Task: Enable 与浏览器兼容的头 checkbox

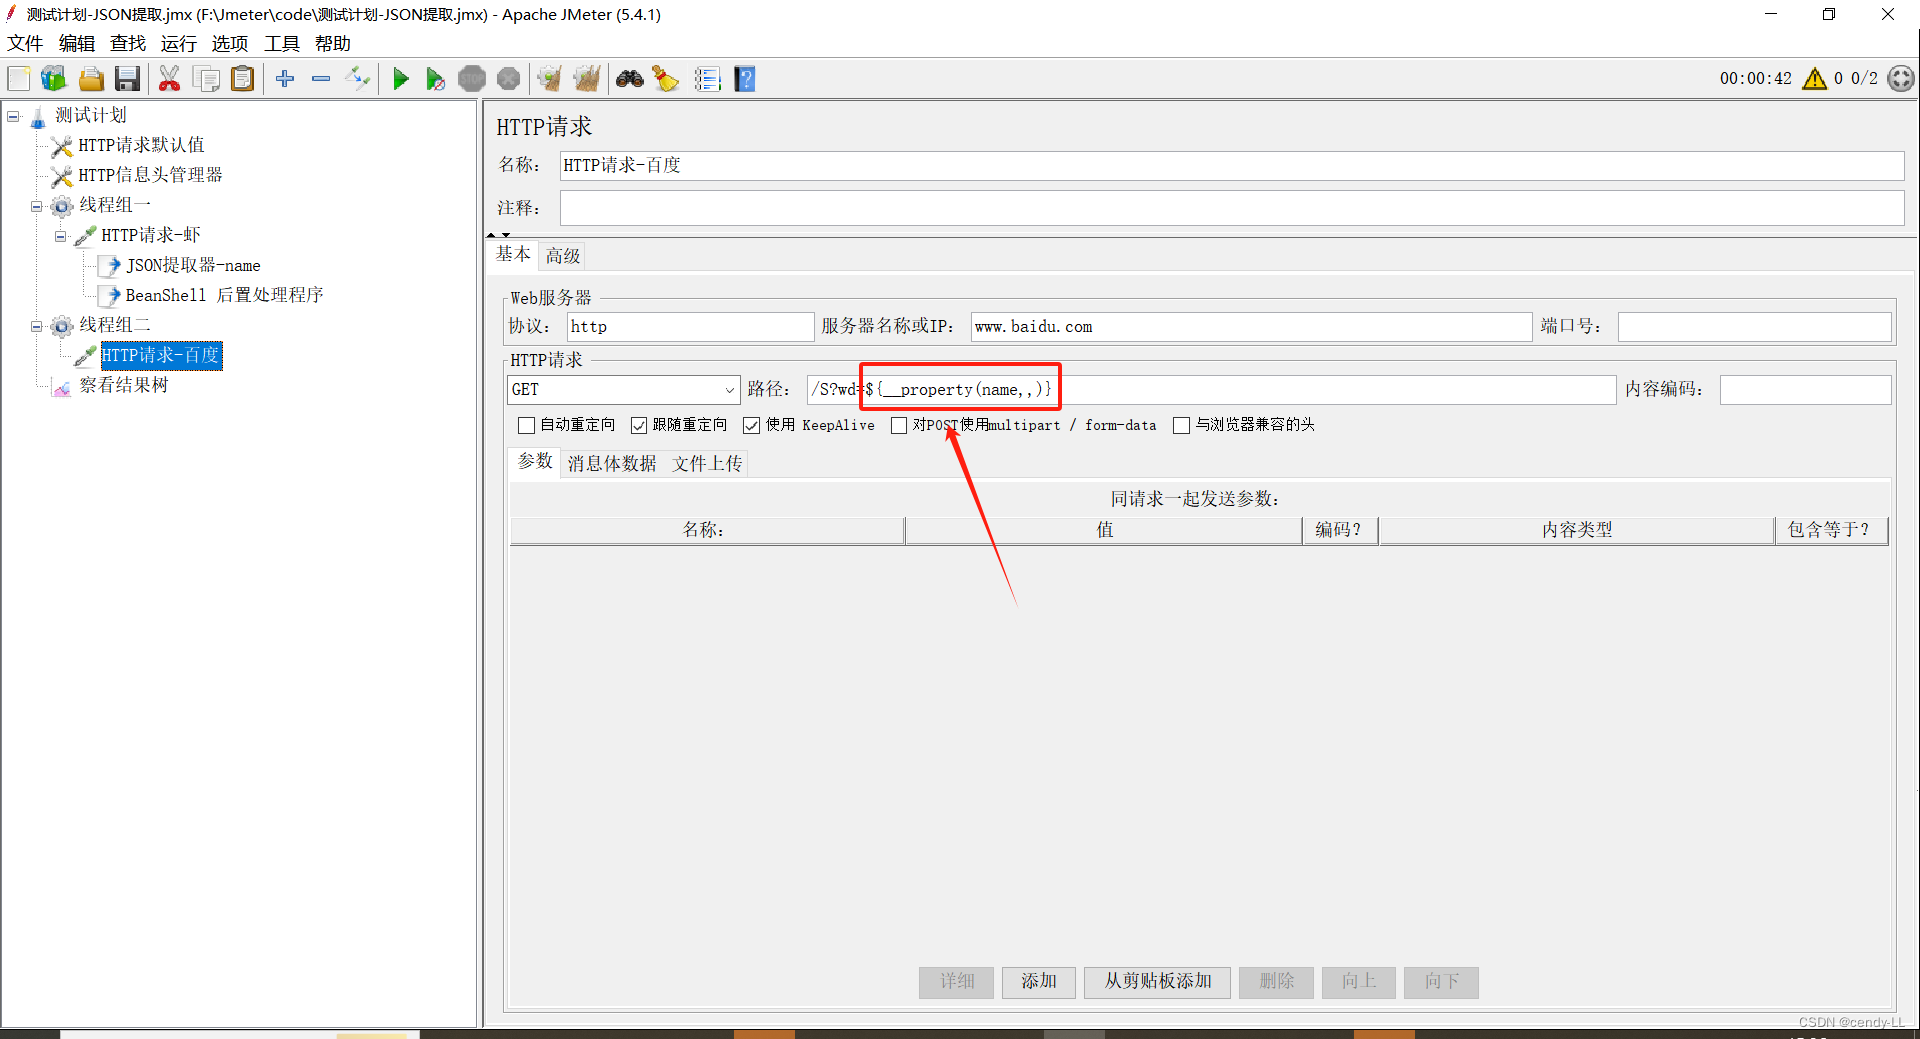Action: point(1181,426)
